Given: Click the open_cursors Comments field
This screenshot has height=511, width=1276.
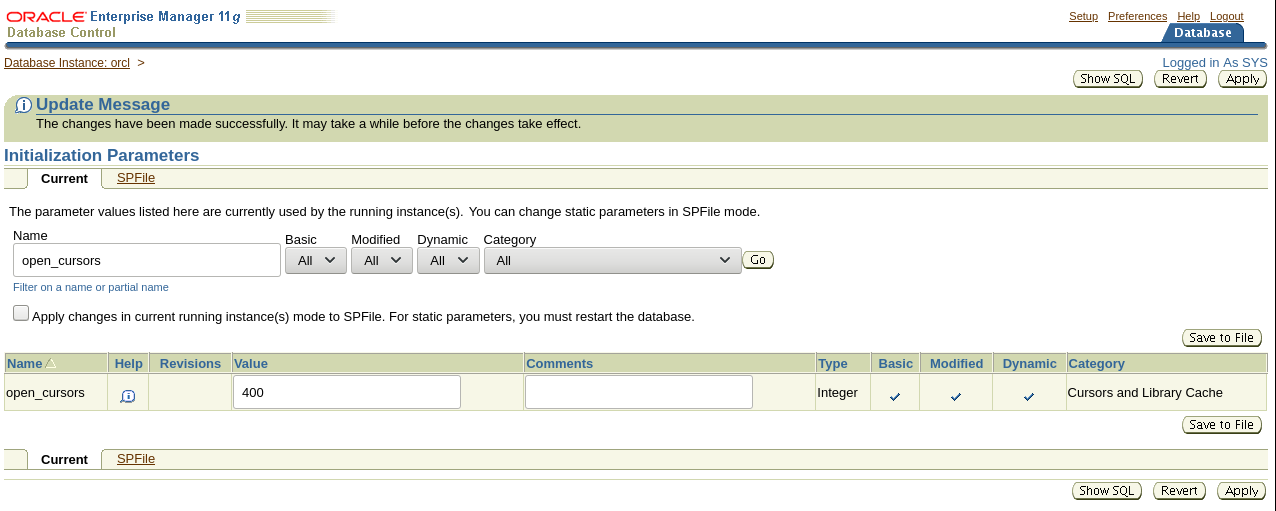Looking at the screenshot, I should click(x=639, y=392).
